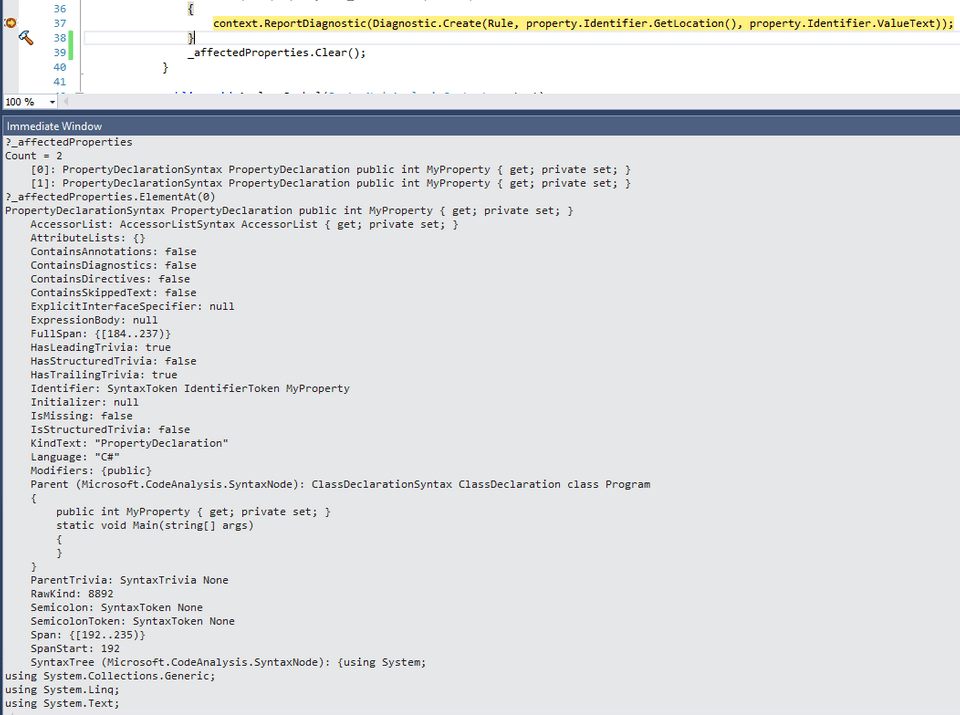Click the SpanStart: 192 line
The image size is (960, 715).
click(x=75, y=648)
